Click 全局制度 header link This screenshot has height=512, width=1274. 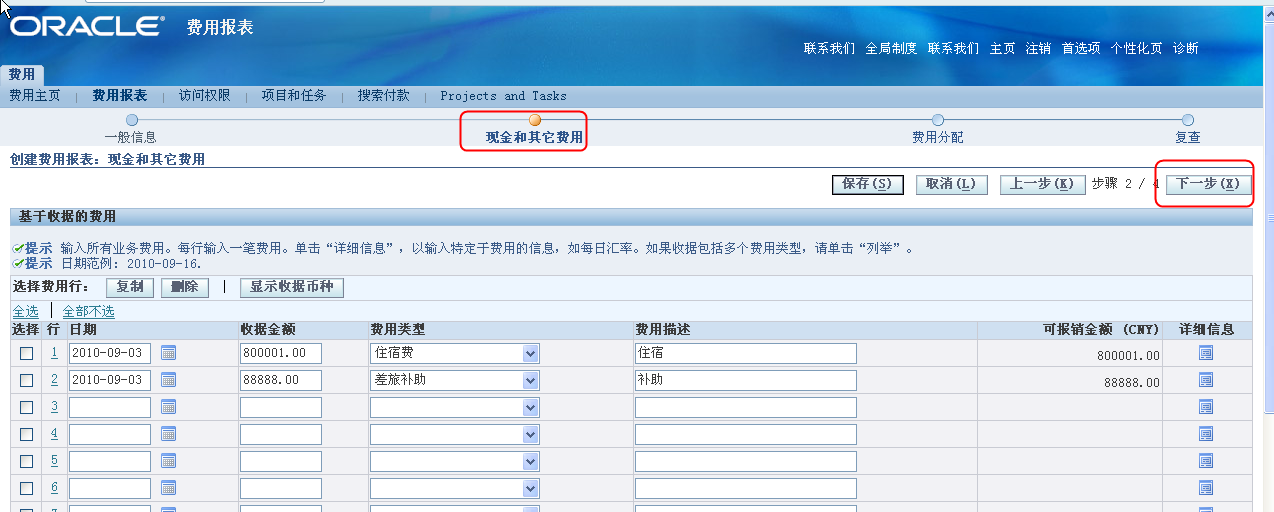click(891, 48)
